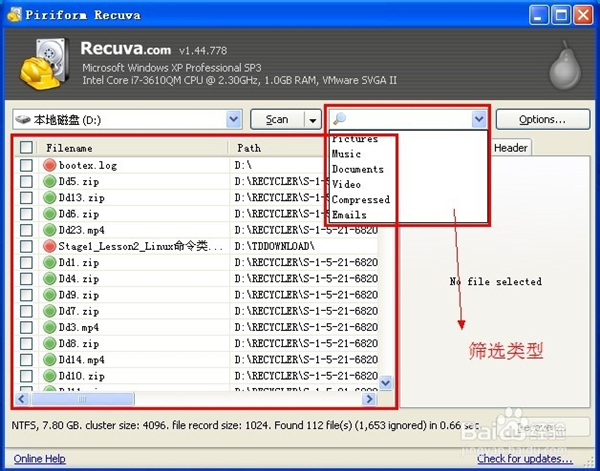This screenshot has width=600, height=471.
Task: Select the Dd14.mp4 file row
Action: click(197, 359)
